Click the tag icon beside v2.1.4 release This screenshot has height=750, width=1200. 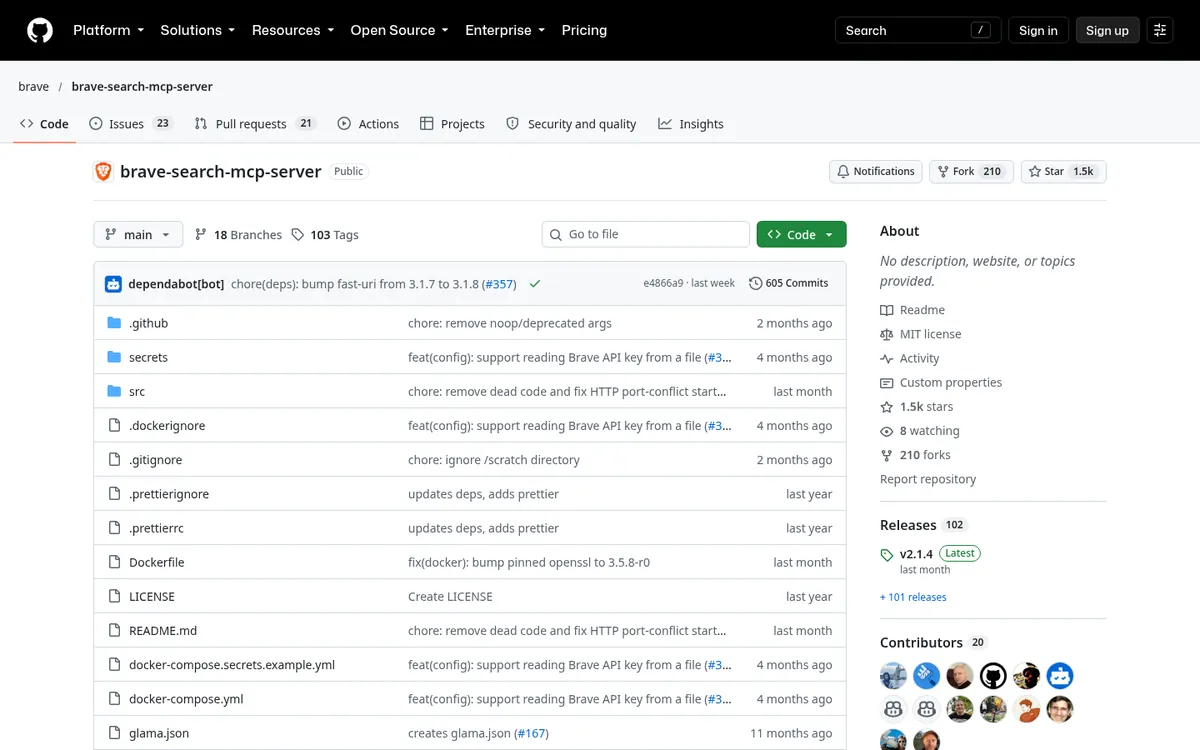pos(887,554)
